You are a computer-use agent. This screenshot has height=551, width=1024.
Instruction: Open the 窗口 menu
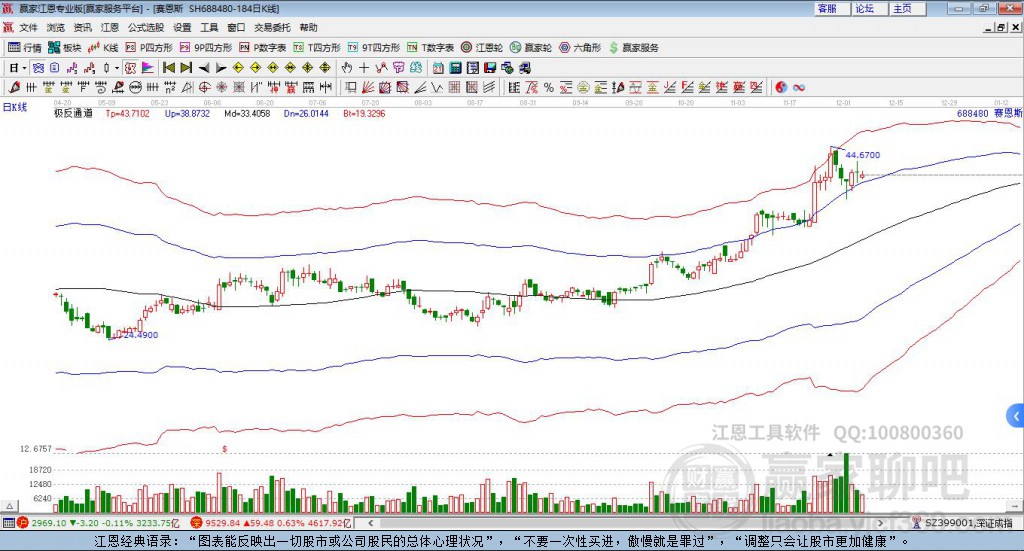236,27
